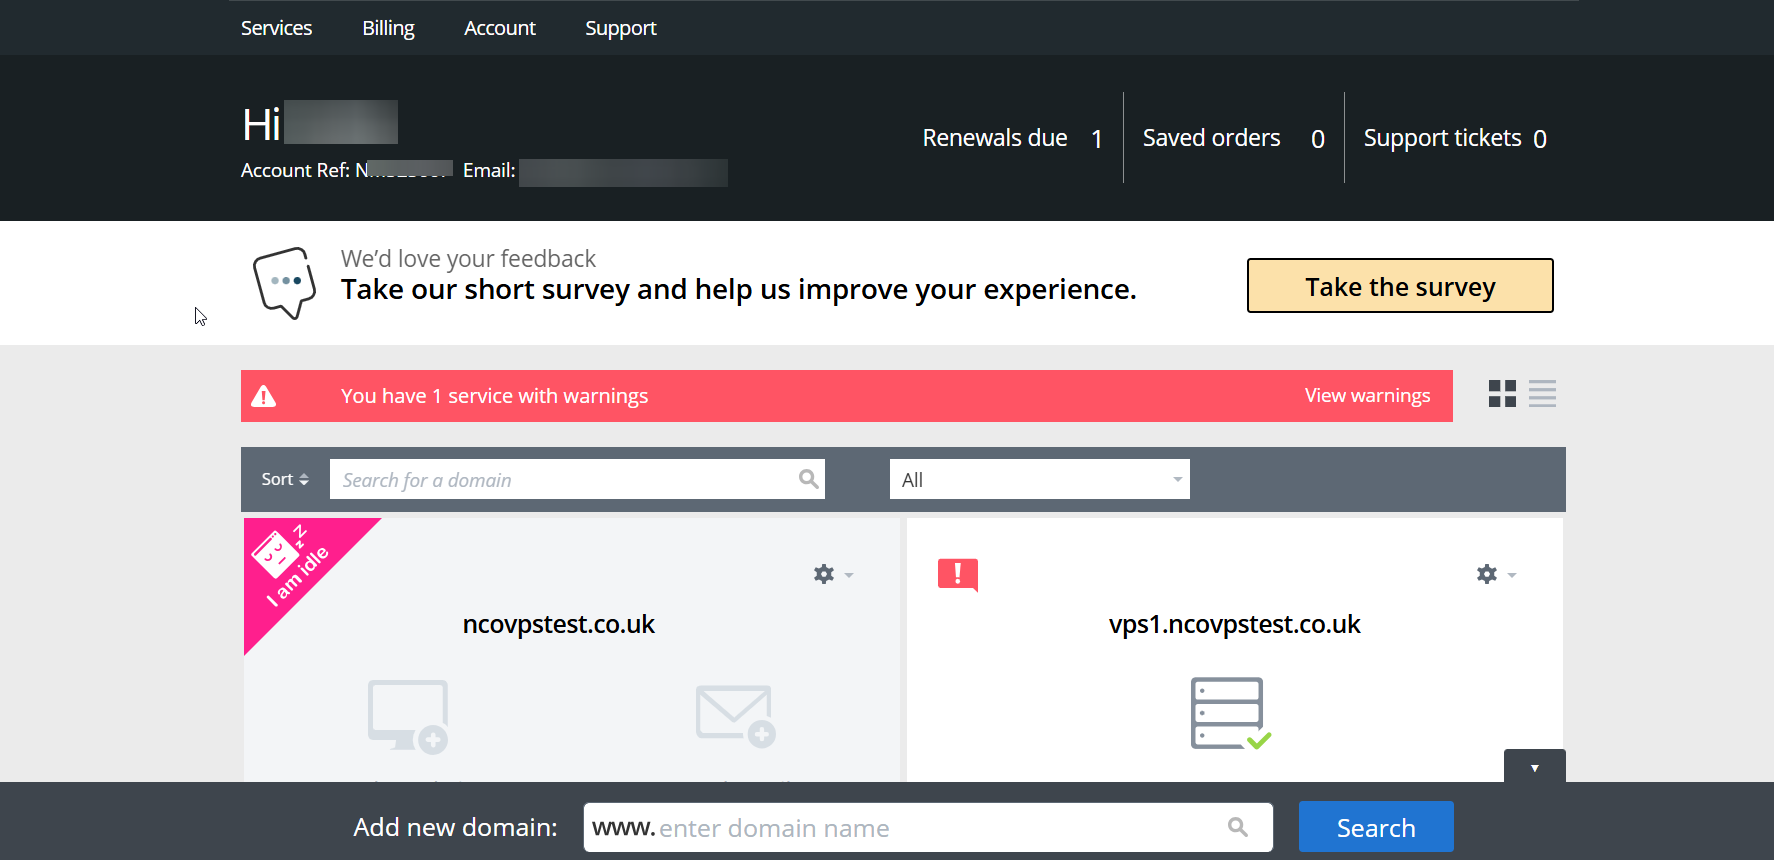1774x860 pixels.
Task: Click the warning triangle icon in the red banner
Action: [x=264, y=396]
